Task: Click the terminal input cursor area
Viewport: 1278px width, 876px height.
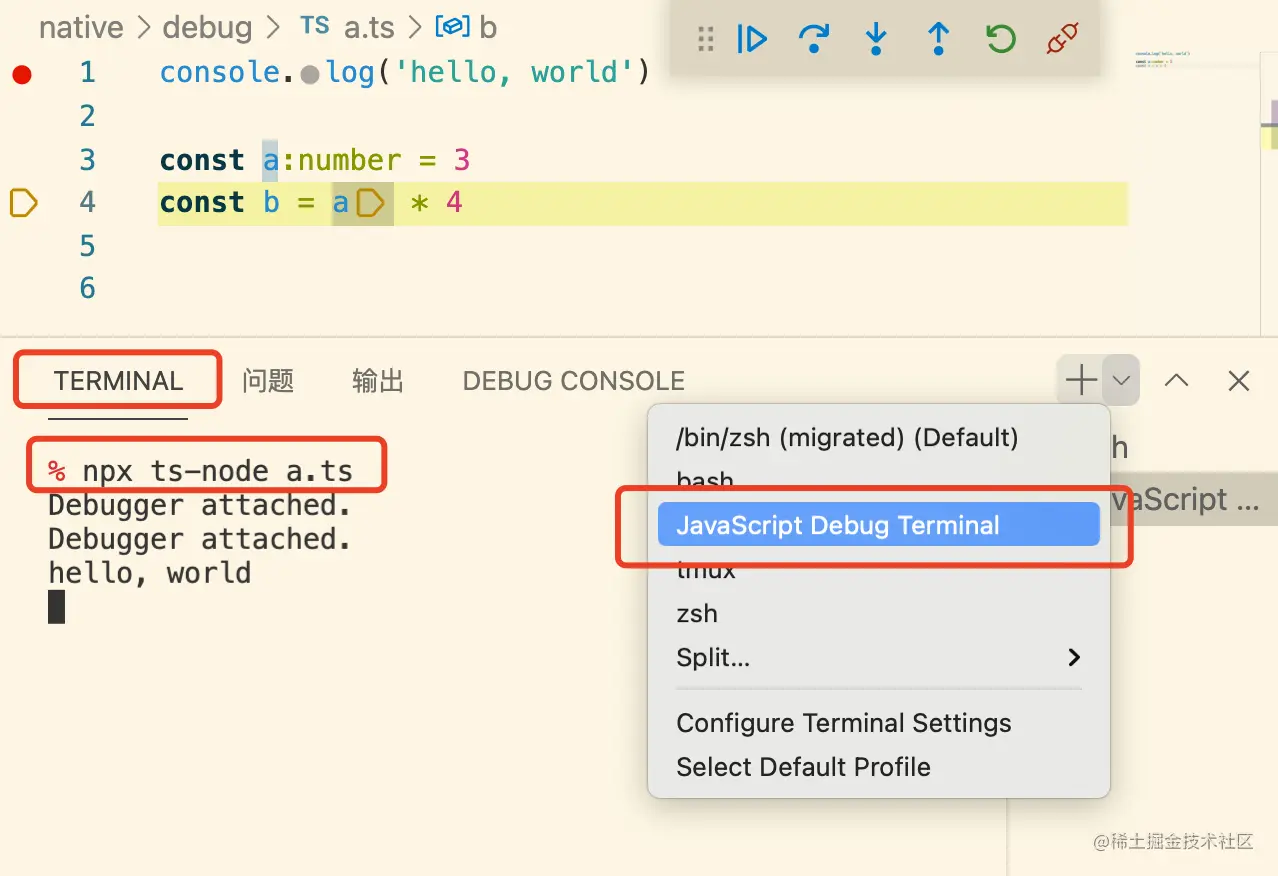Action: [x=54, y=606]
